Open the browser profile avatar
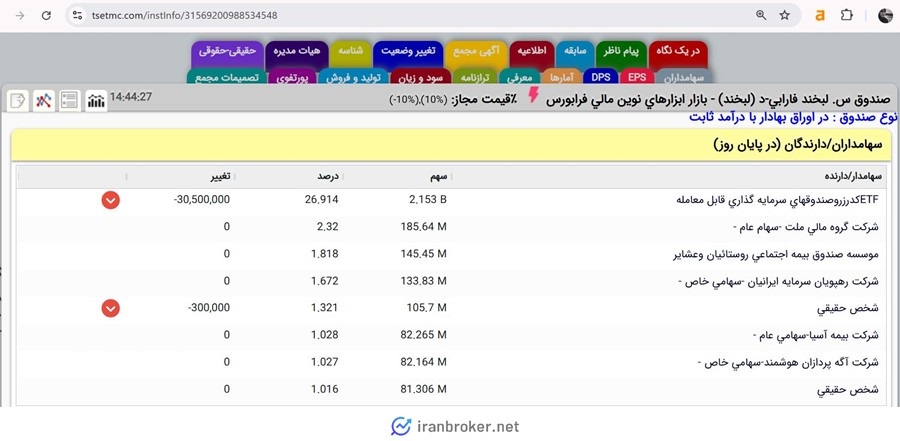Screen dimensions: 900x441 pyautogui.click(x=886, y=16)
